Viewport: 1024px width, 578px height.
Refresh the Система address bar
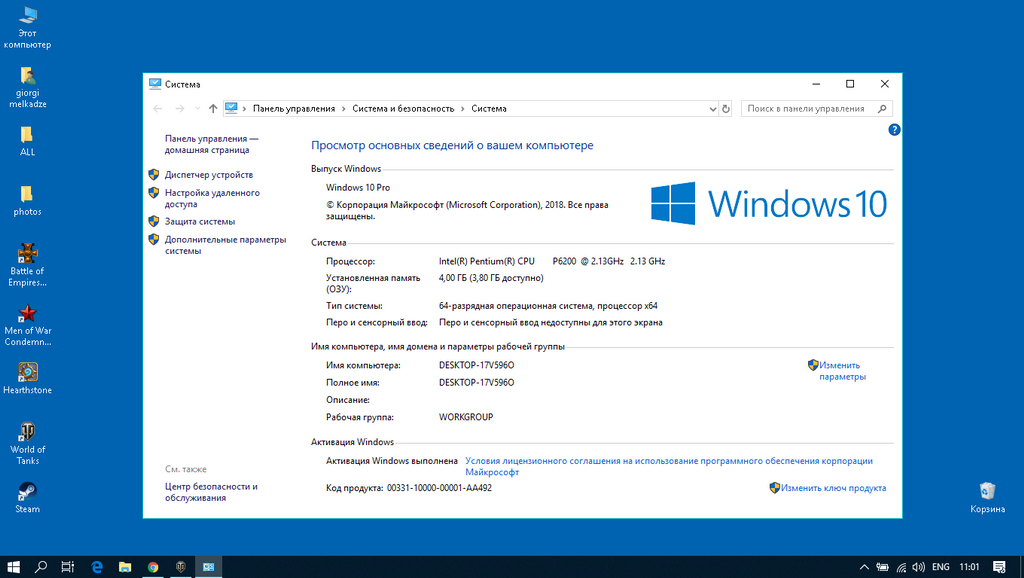pos(726,109)
